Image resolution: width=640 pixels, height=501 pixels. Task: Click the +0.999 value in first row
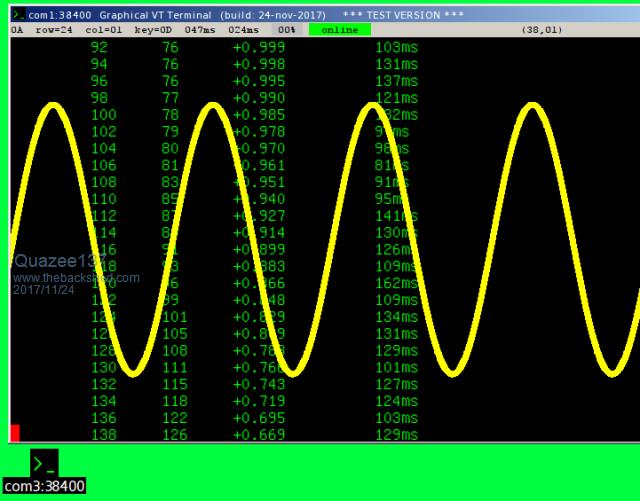[x=251, y=47]
